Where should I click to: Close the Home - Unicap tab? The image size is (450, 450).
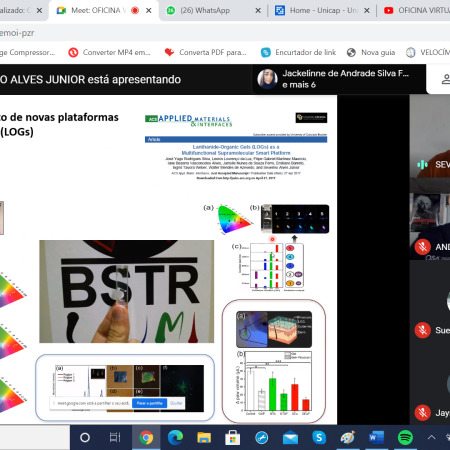[x=367, y=11]
